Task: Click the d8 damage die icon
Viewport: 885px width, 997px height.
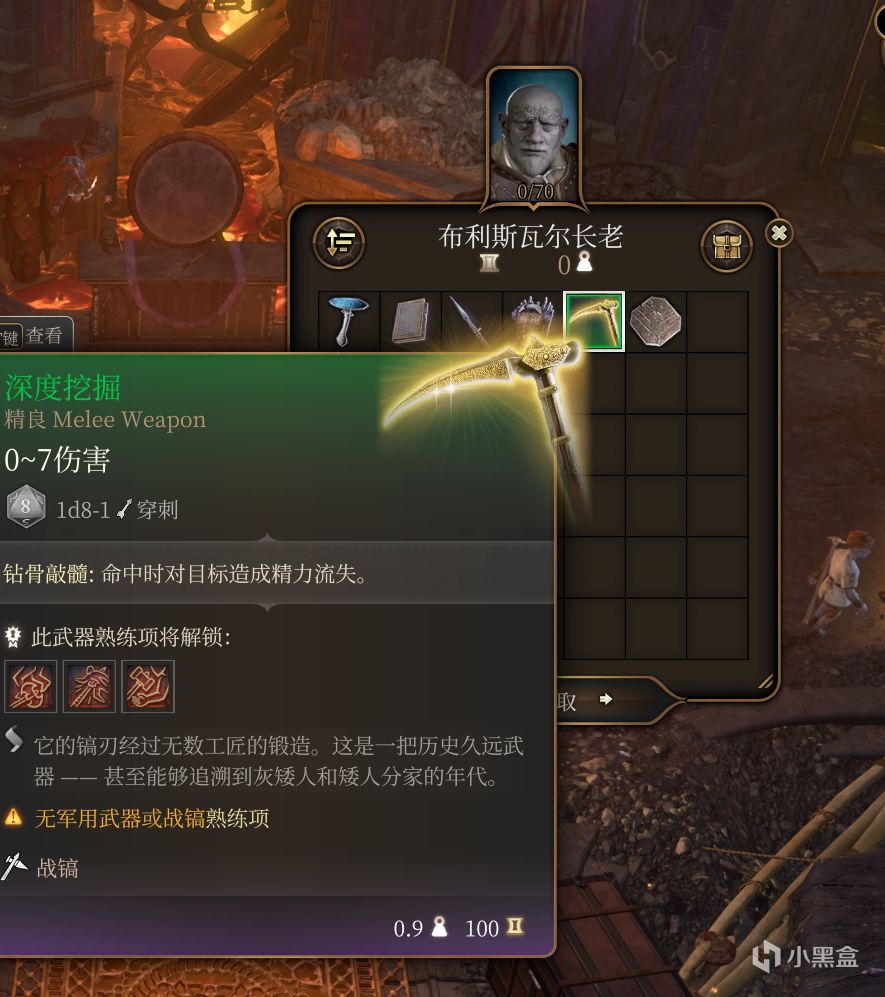Action: pyautogui.click(x=25, y=507)
